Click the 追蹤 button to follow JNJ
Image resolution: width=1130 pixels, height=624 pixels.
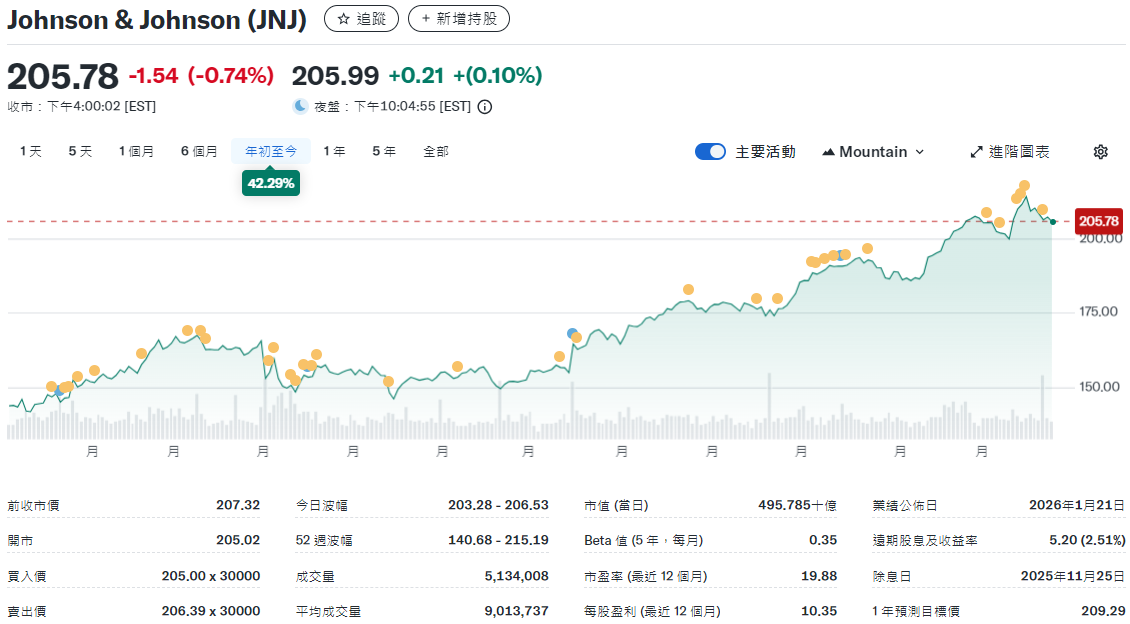coord(361,18)
